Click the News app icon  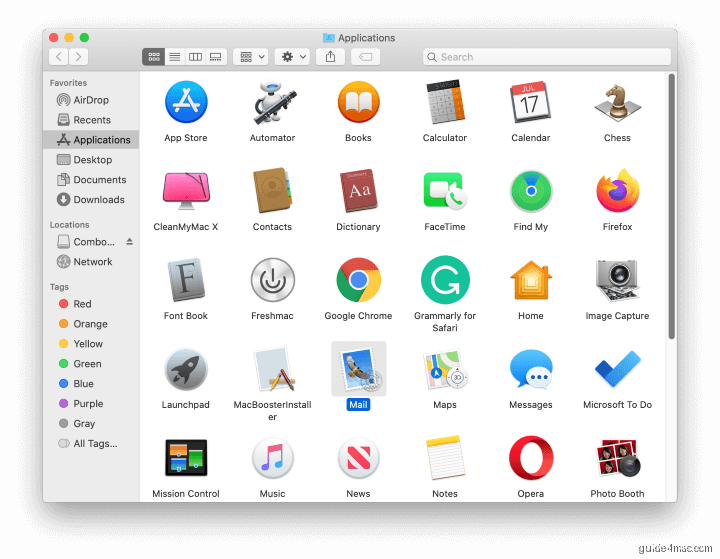(359, 458)
